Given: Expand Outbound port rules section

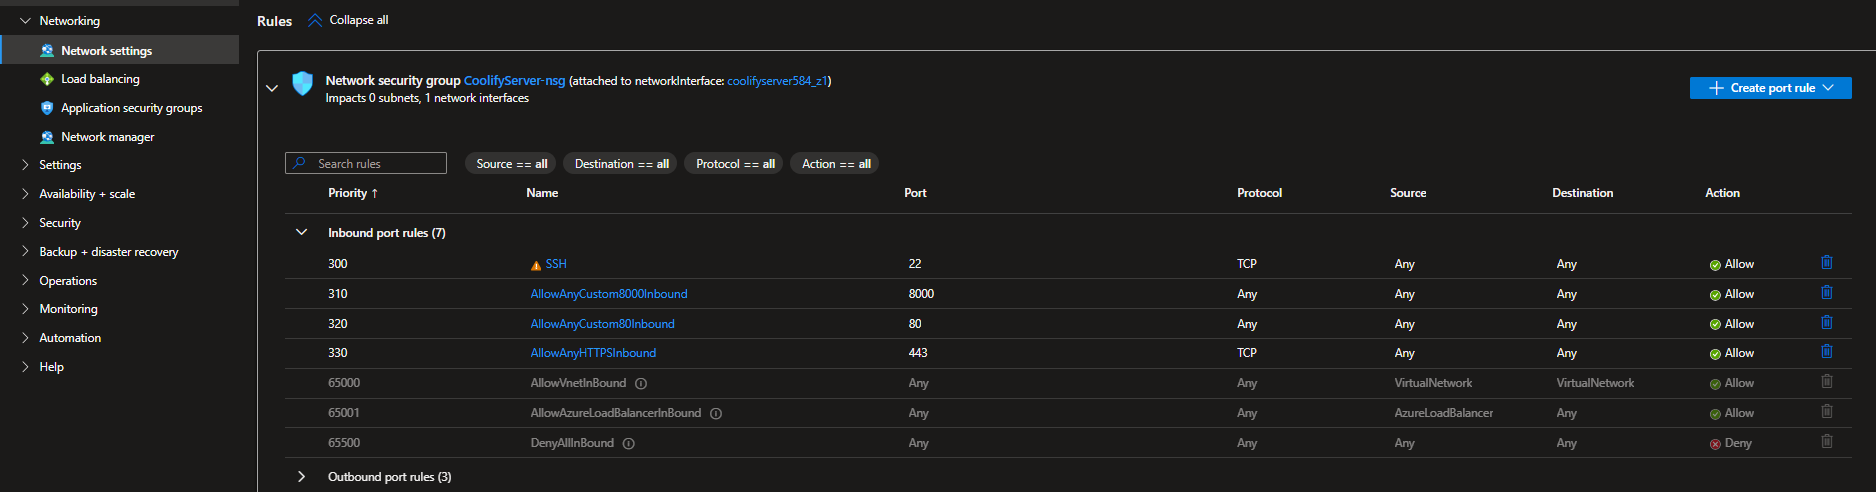Looking at the screenshot, I should (x=301, y=477).
